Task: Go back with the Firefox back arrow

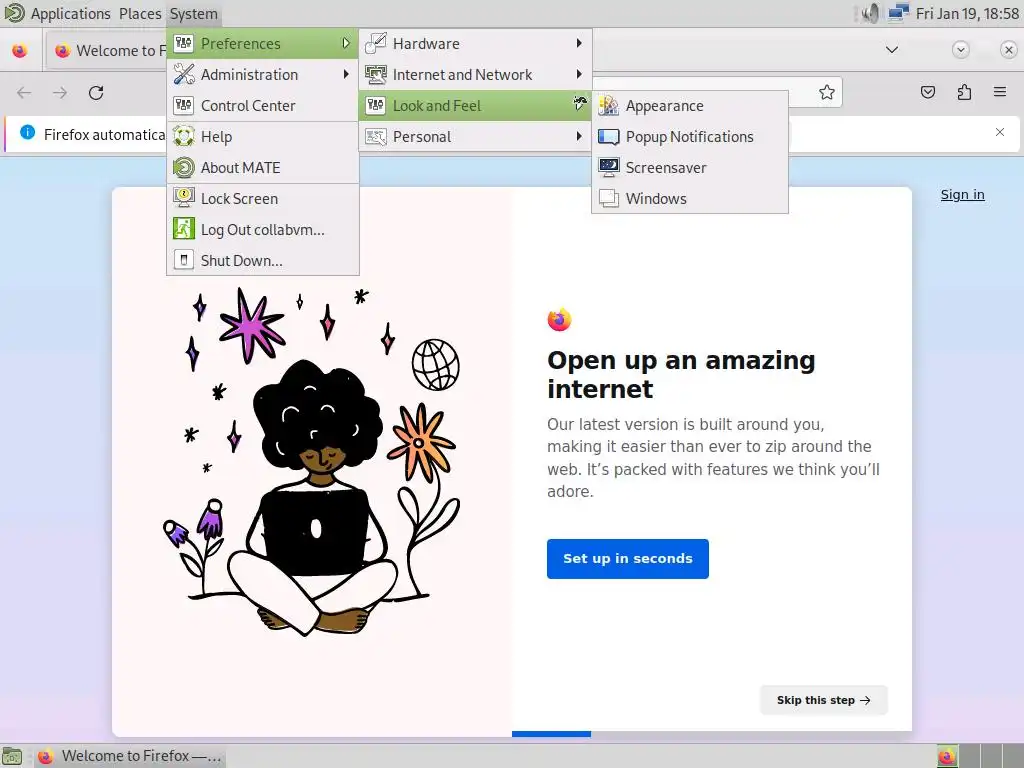Action: pos(24,93)
